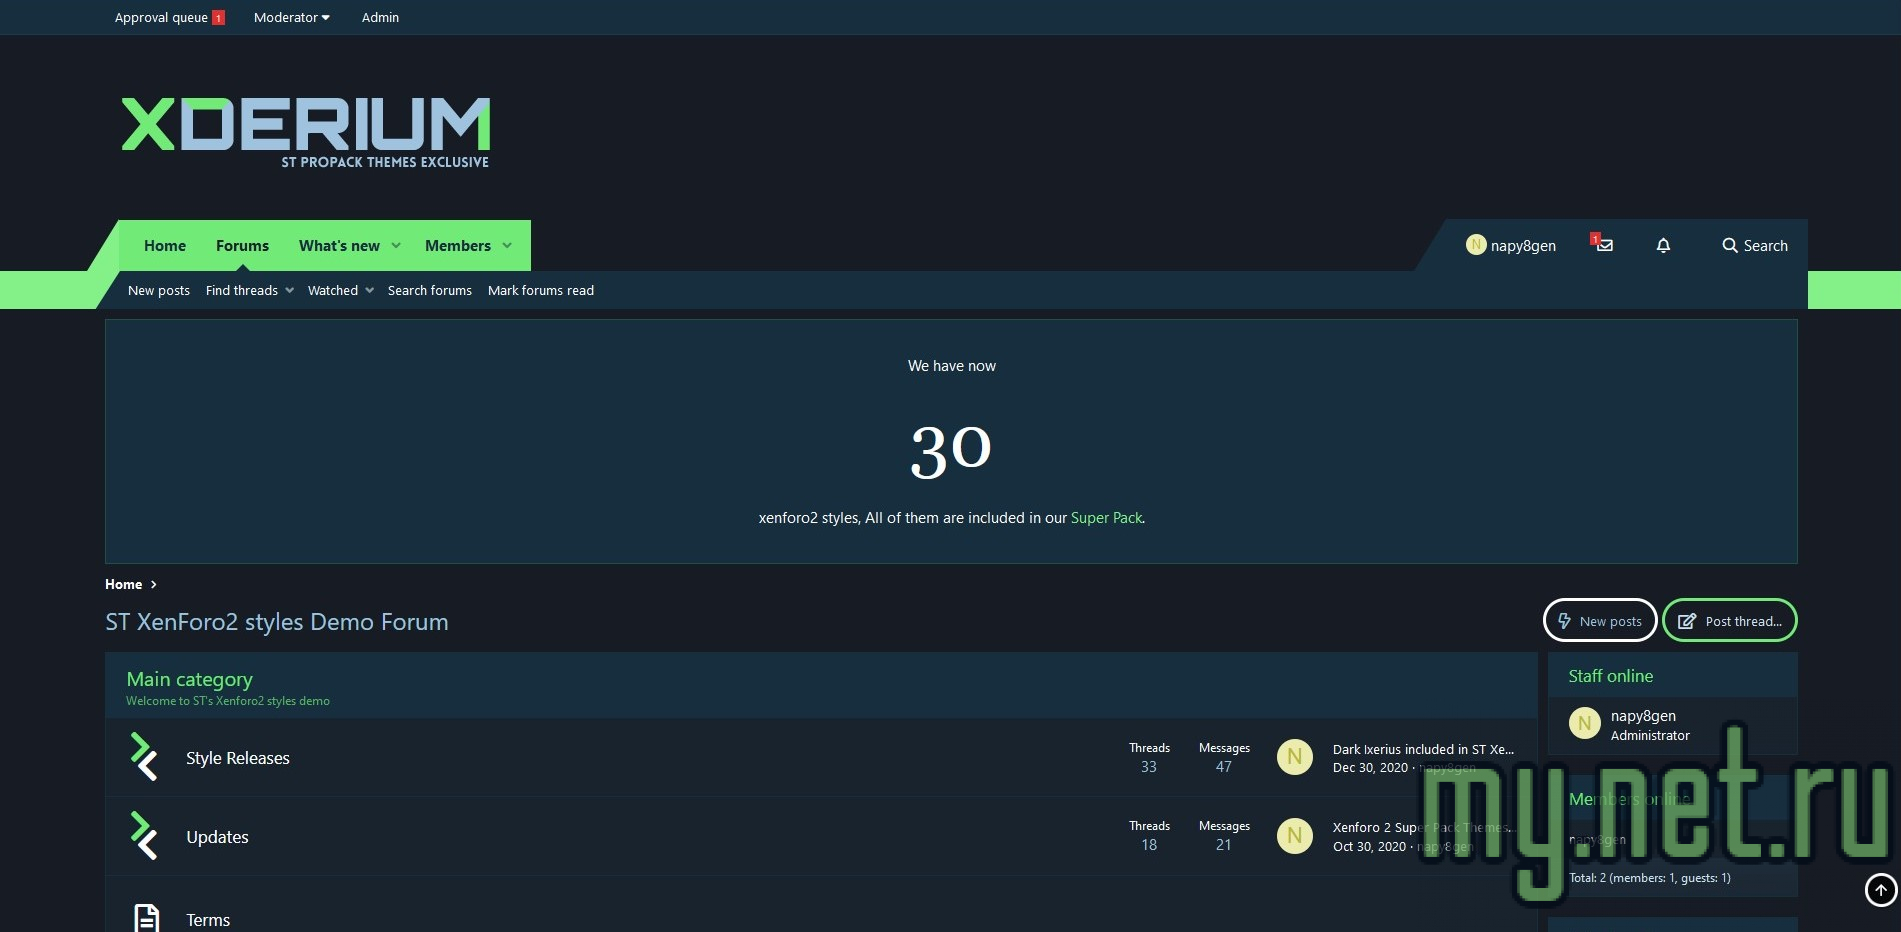Click the alerts bell icon
The image size is (1901, 932).
[1663, 245]
